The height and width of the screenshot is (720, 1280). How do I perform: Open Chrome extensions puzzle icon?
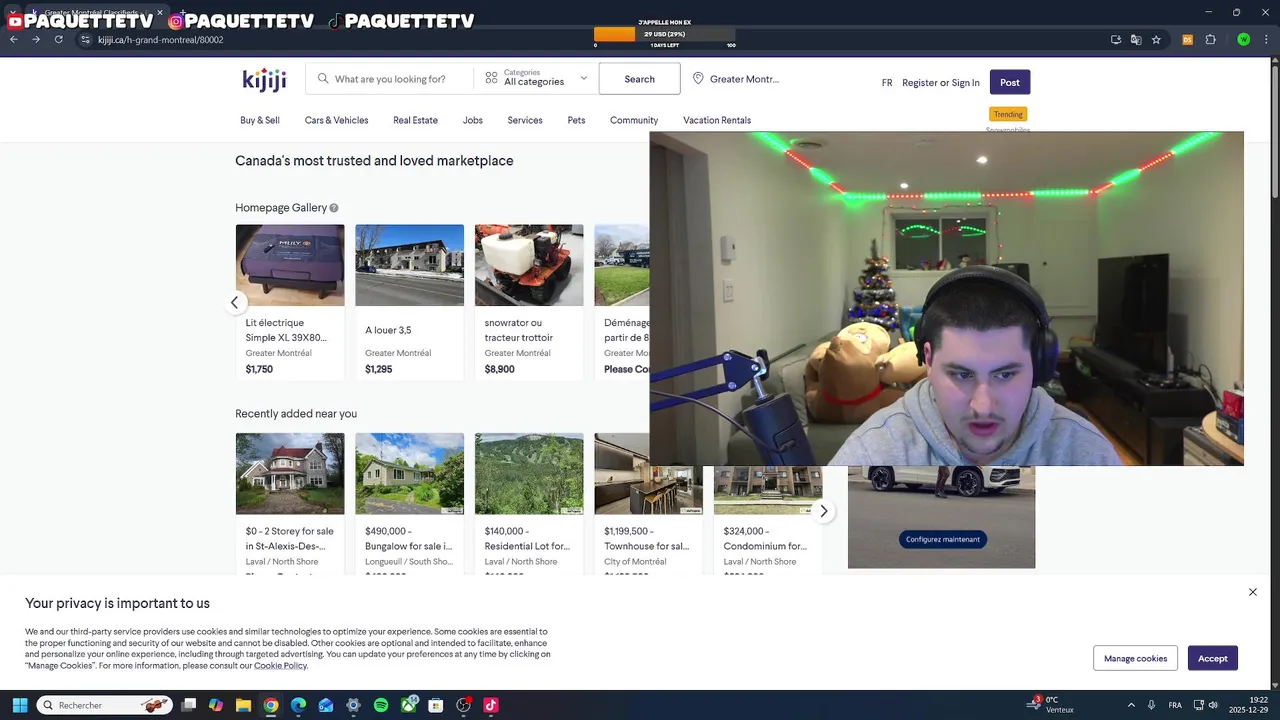pos(1210,40)
